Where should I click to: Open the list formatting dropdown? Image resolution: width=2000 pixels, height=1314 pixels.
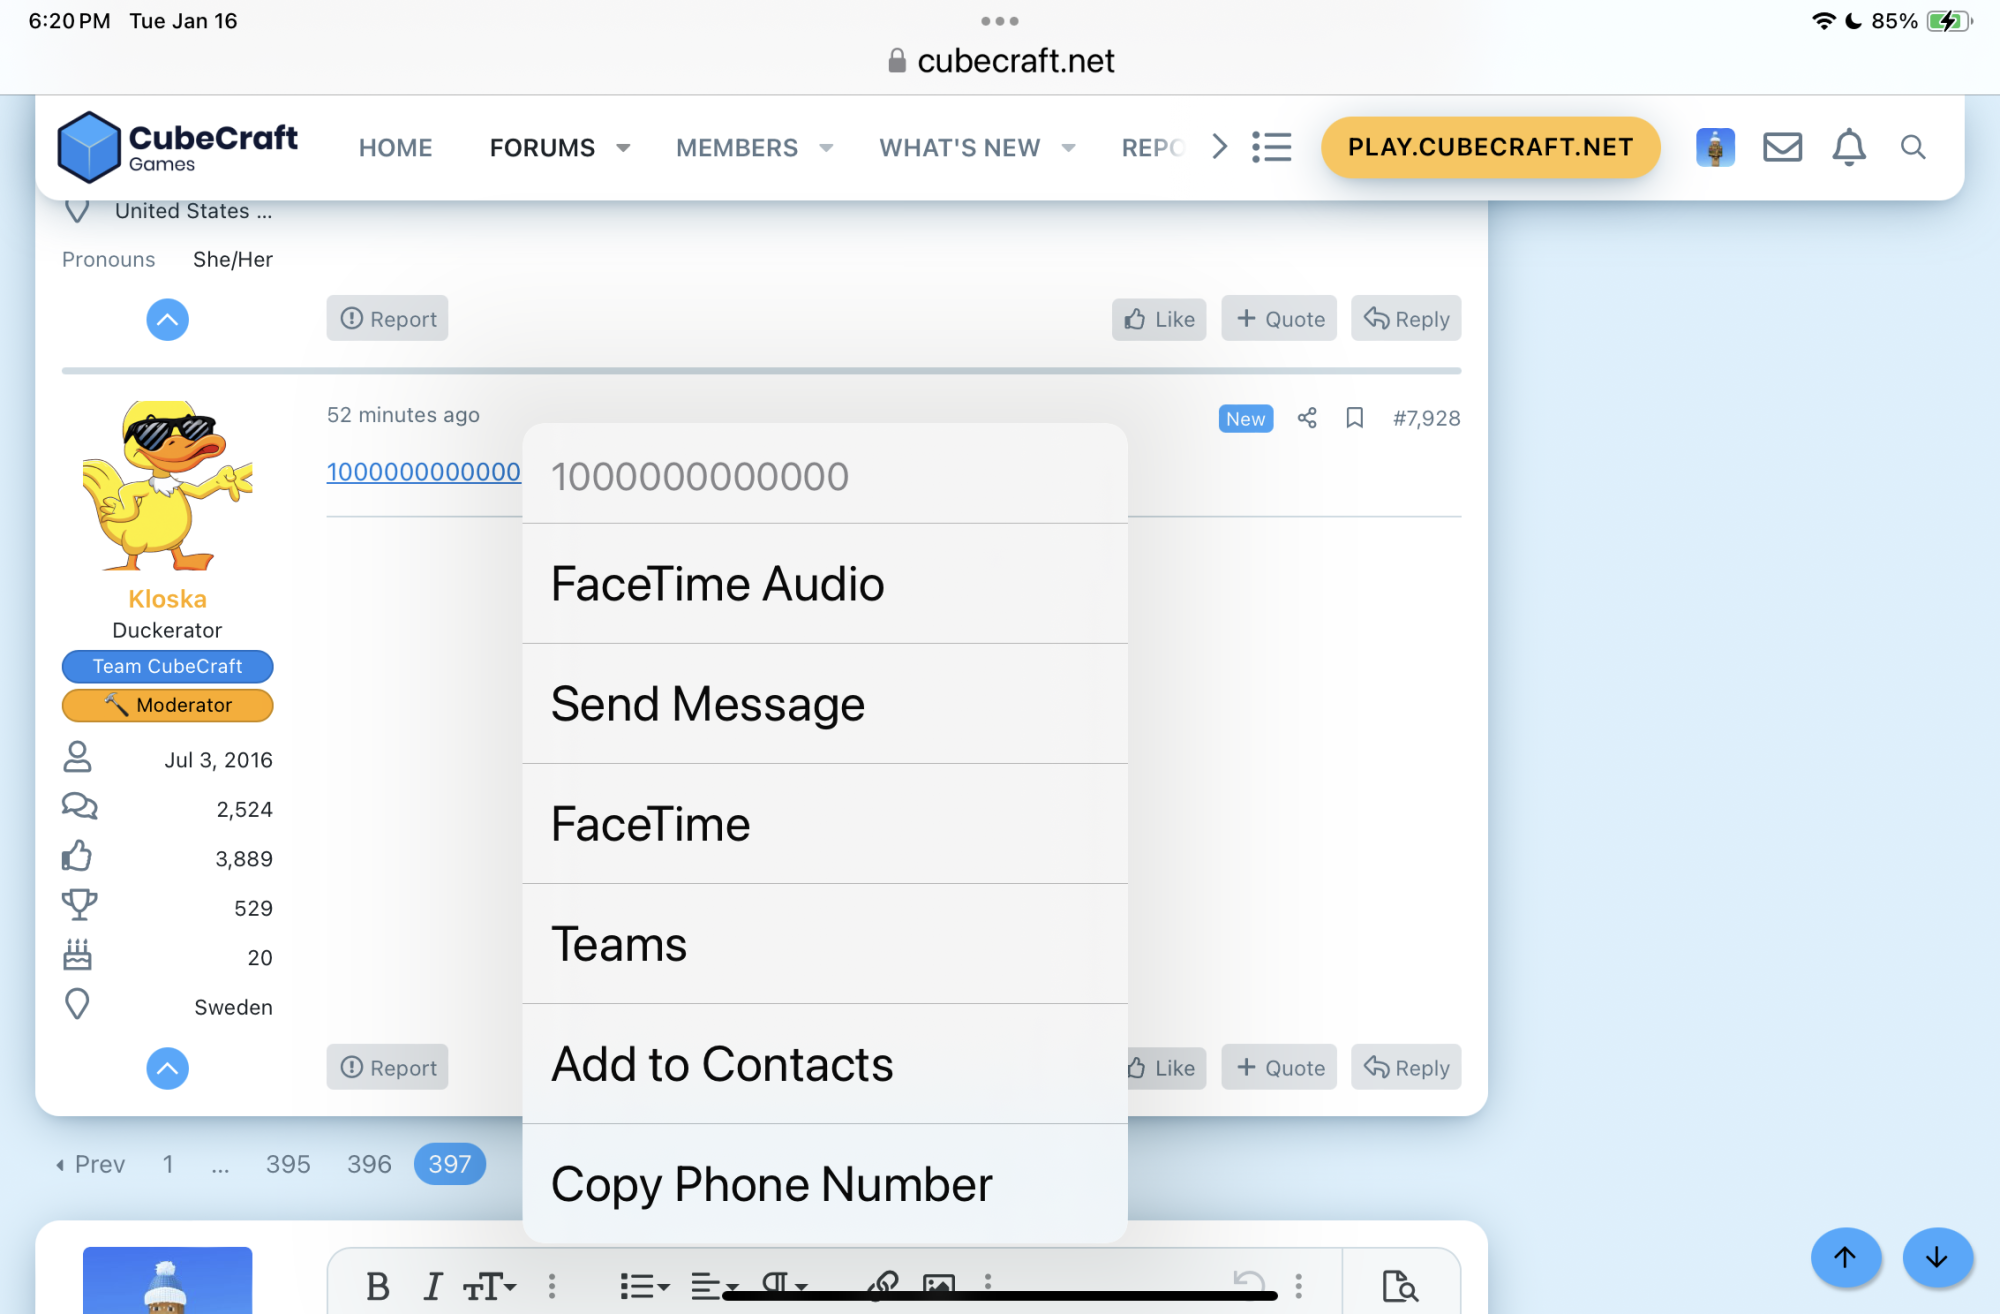(643, 1286)
